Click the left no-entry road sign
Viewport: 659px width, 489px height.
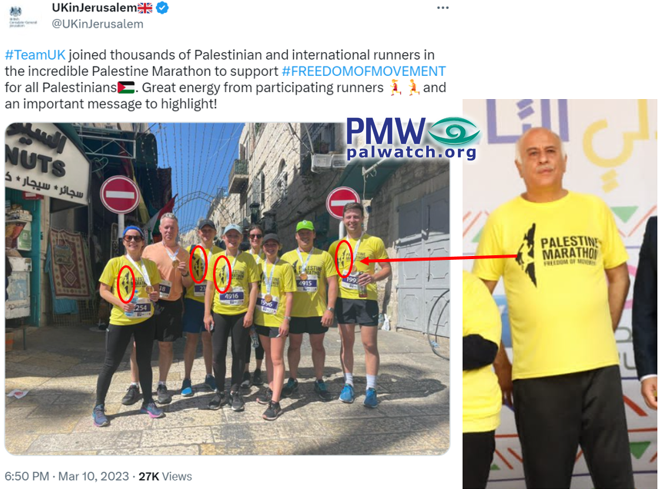(120, 195)
